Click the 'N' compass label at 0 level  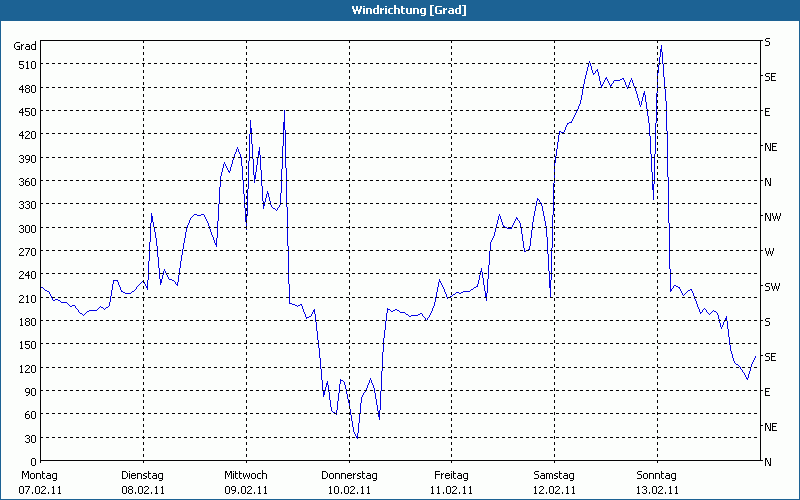coord(768,463)
